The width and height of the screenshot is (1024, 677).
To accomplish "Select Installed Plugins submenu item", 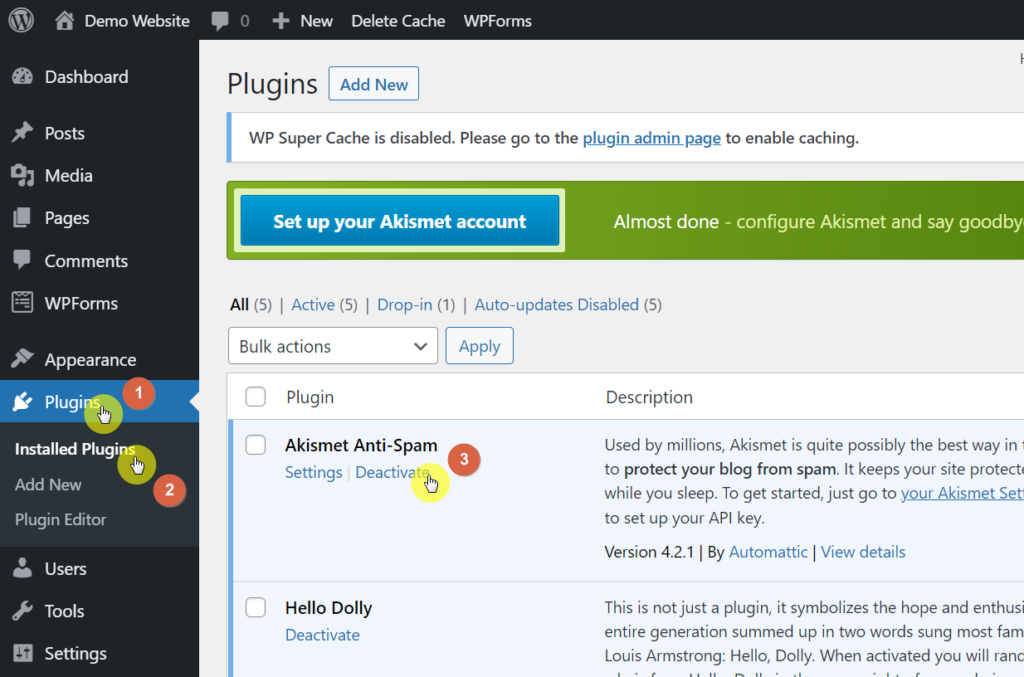I will [x=75, y=449].
